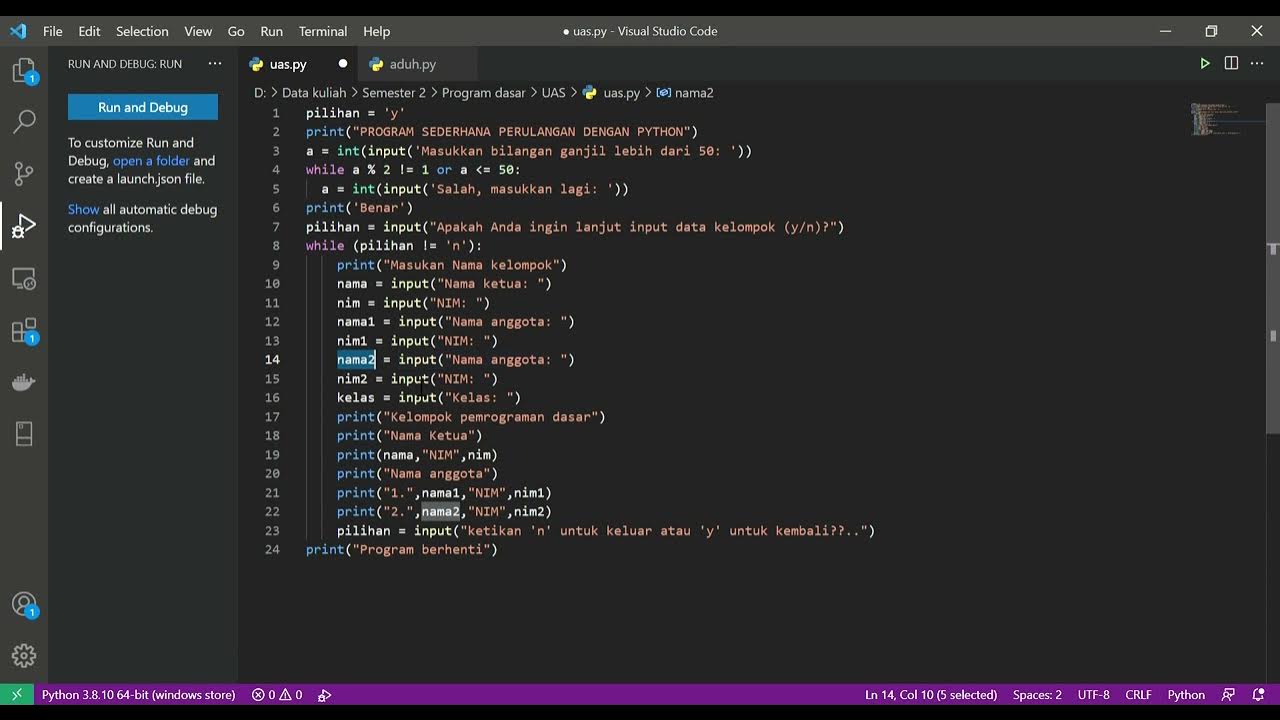Click the Run and Debug button
Viewport: 1280px width, 720px height.
(x=143, y=107)
